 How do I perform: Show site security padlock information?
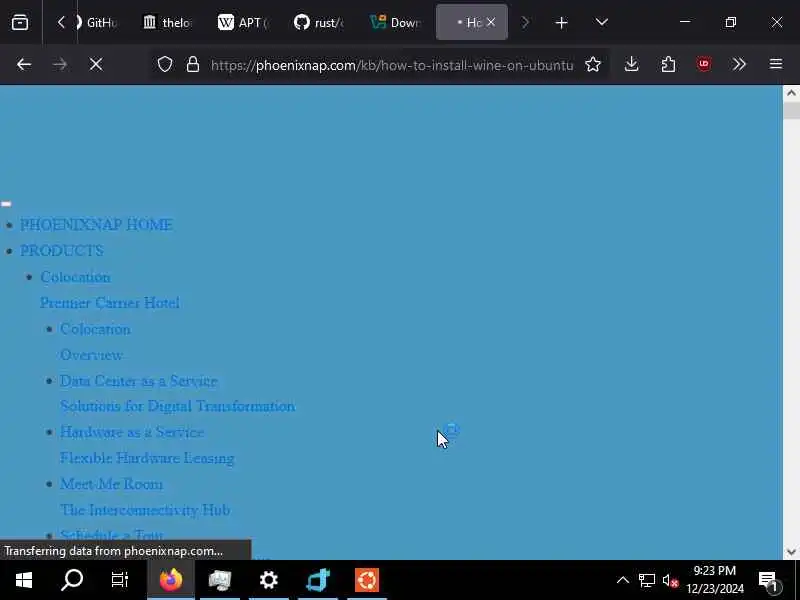click(193, 64)
